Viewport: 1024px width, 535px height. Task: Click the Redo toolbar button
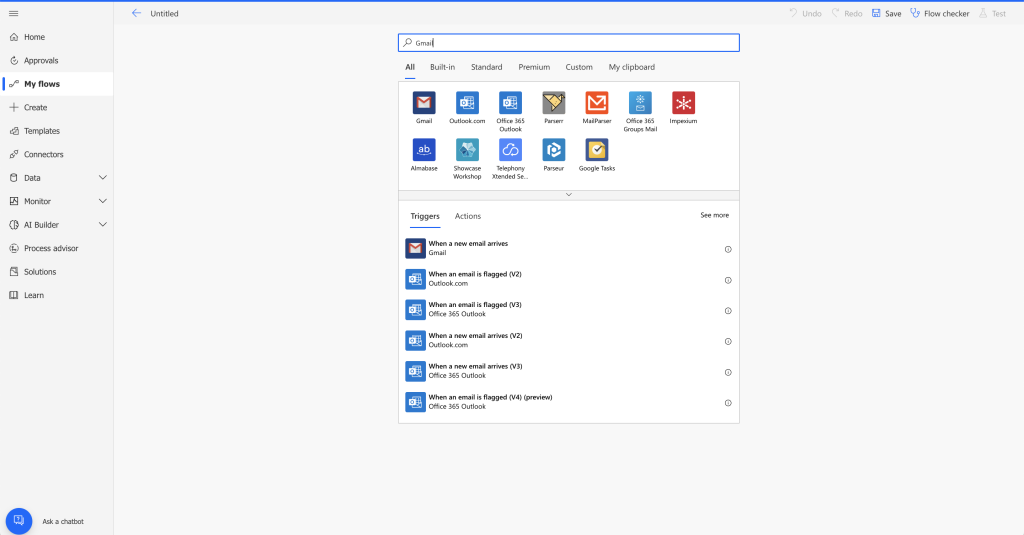coord(847,13)
